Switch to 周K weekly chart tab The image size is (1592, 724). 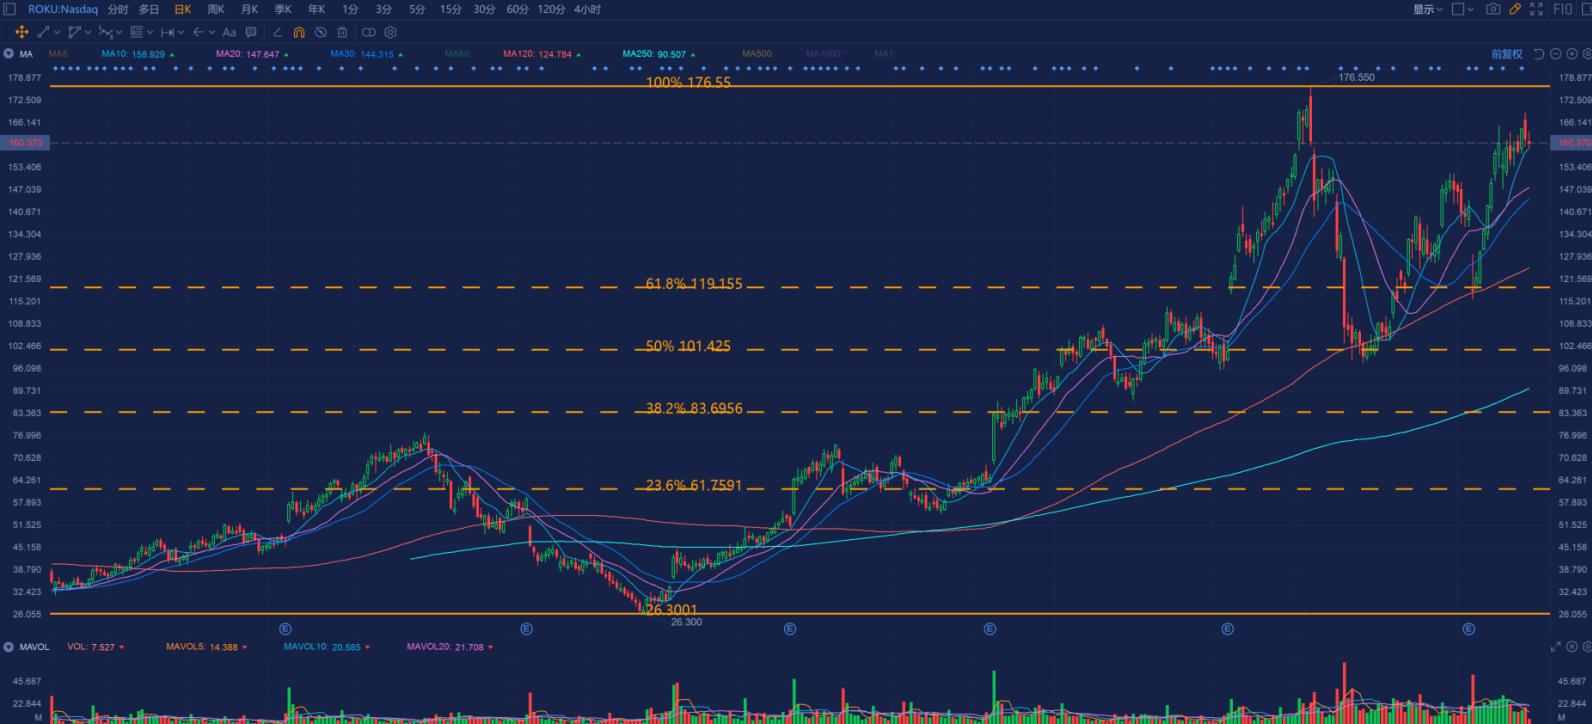(x=216, y=9)
